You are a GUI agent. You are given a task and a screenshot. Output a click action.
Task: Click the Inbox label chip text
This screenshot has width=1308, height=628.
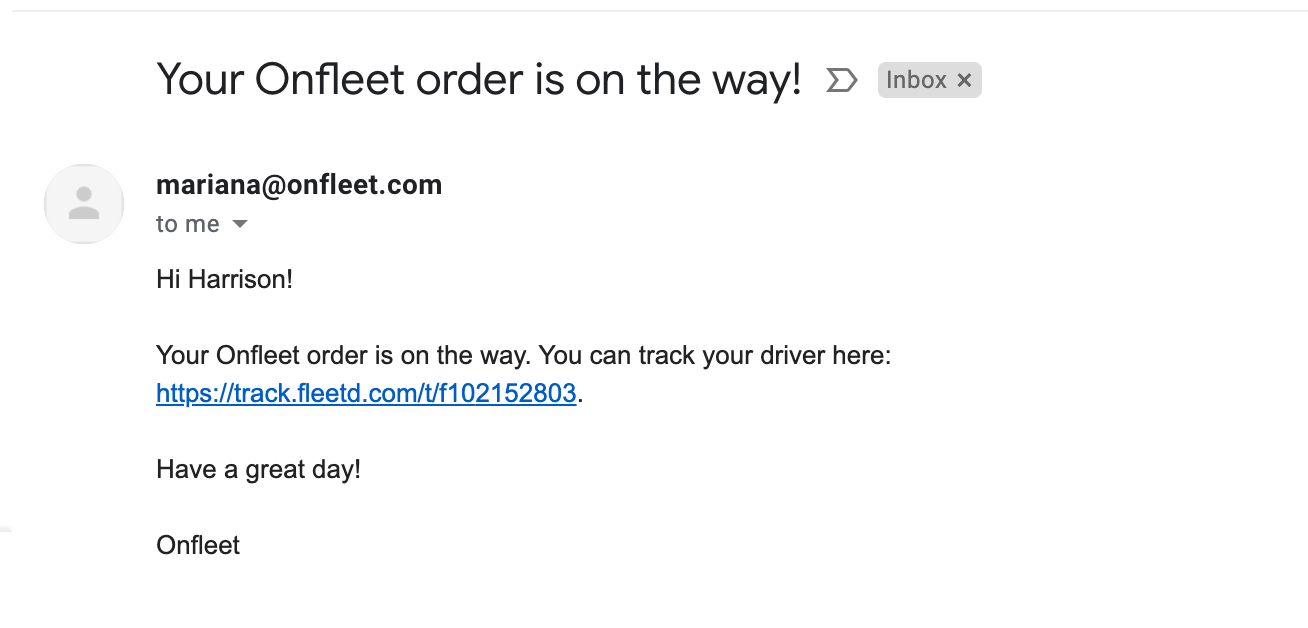[x=916, y=80]
